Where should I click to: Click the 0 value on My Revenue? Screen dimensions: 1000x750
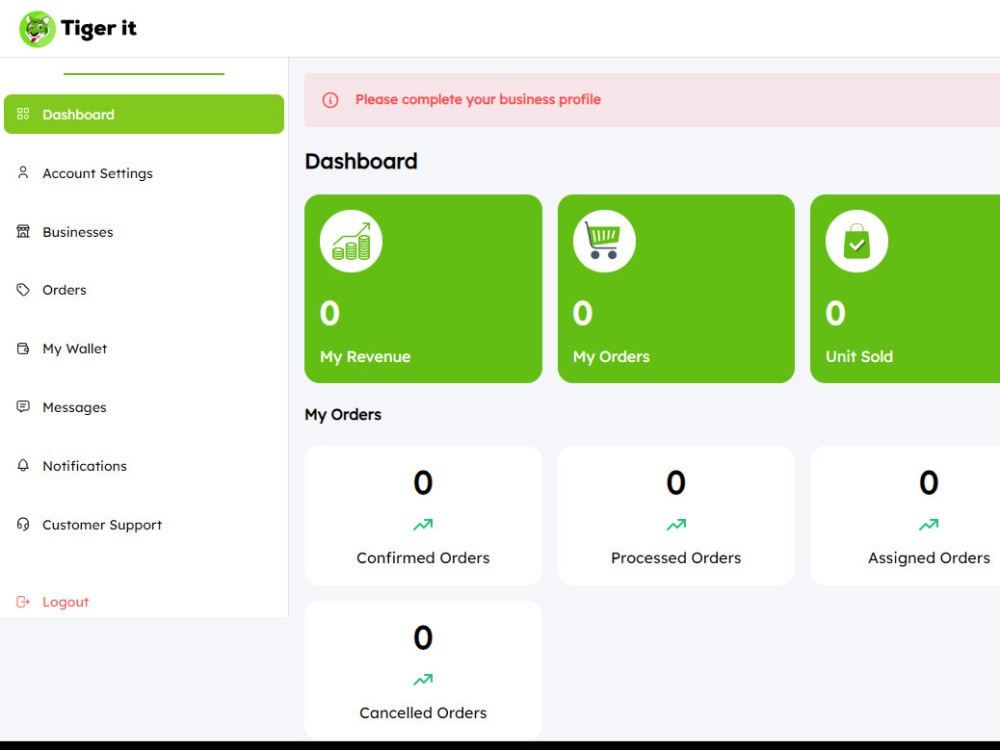point(330,313)
